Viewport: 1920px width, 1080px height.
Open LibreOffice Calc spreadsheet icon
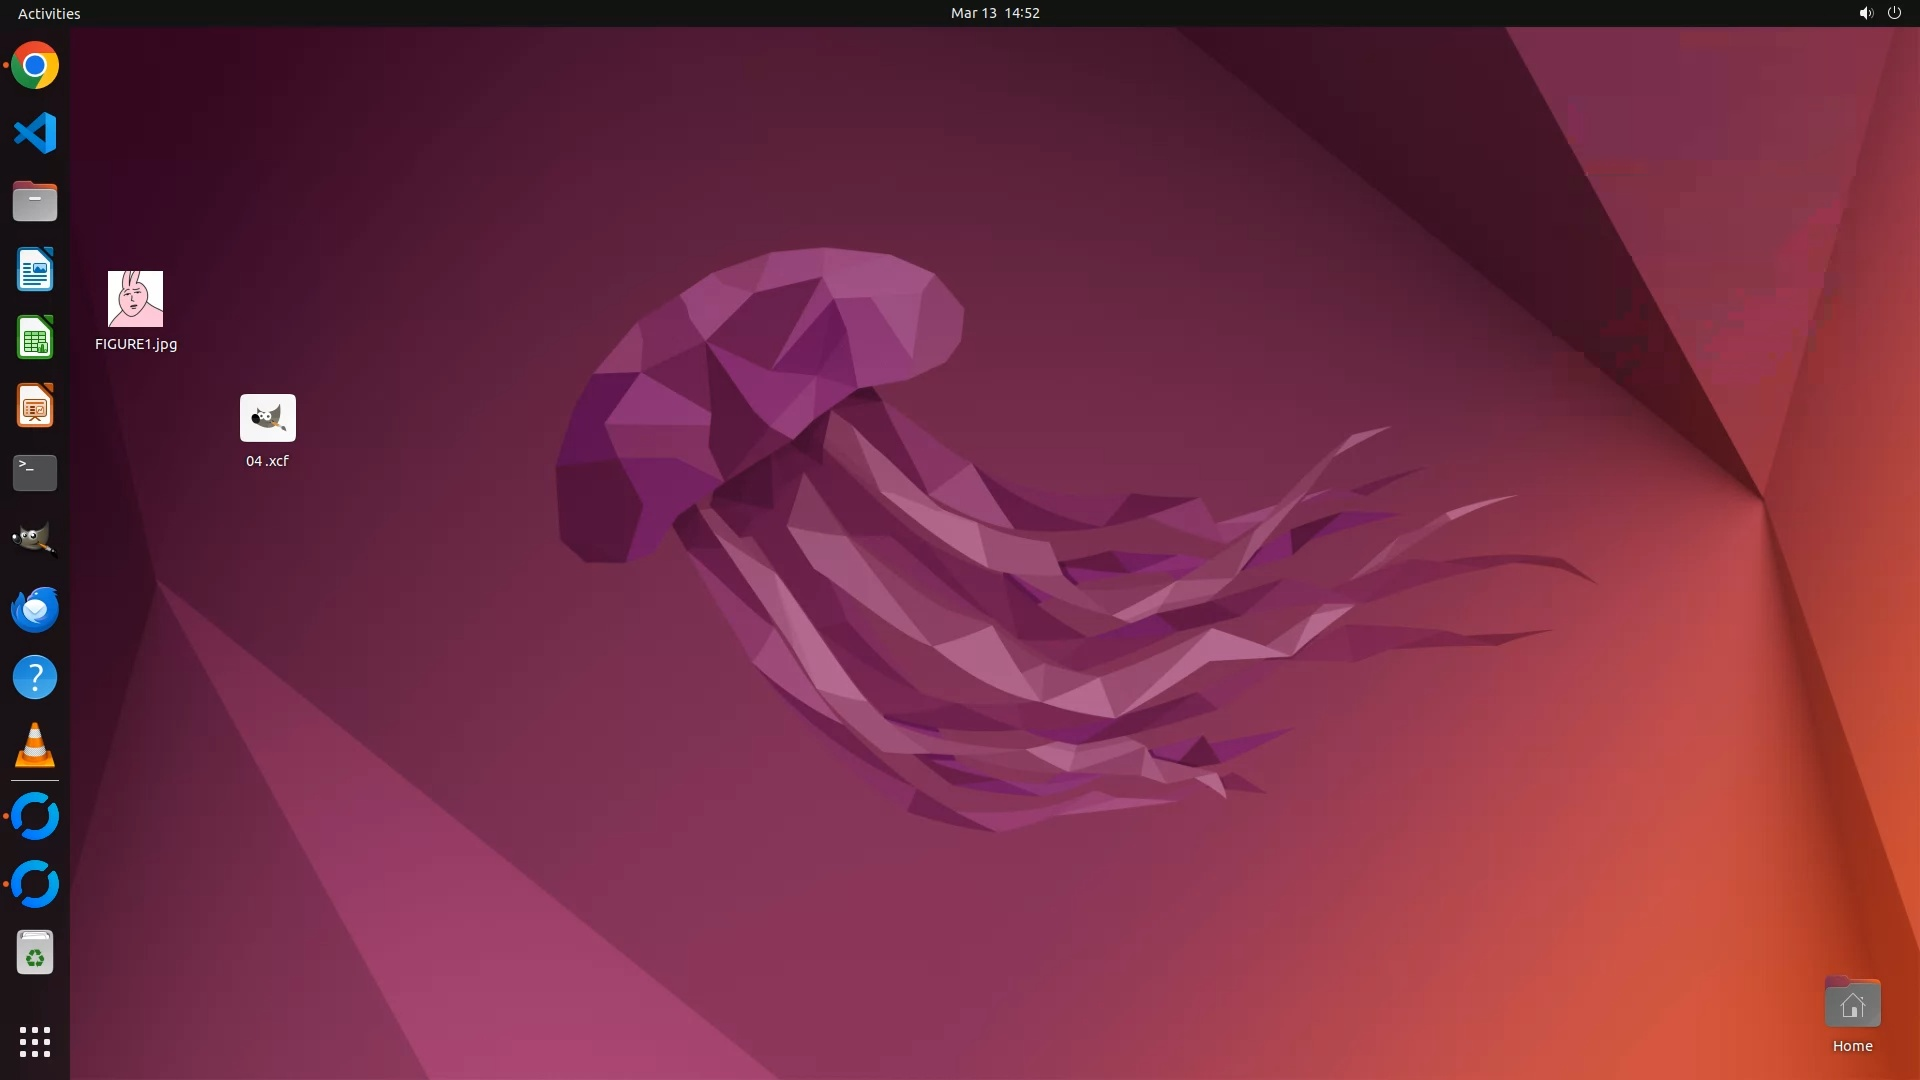point(35,338)
